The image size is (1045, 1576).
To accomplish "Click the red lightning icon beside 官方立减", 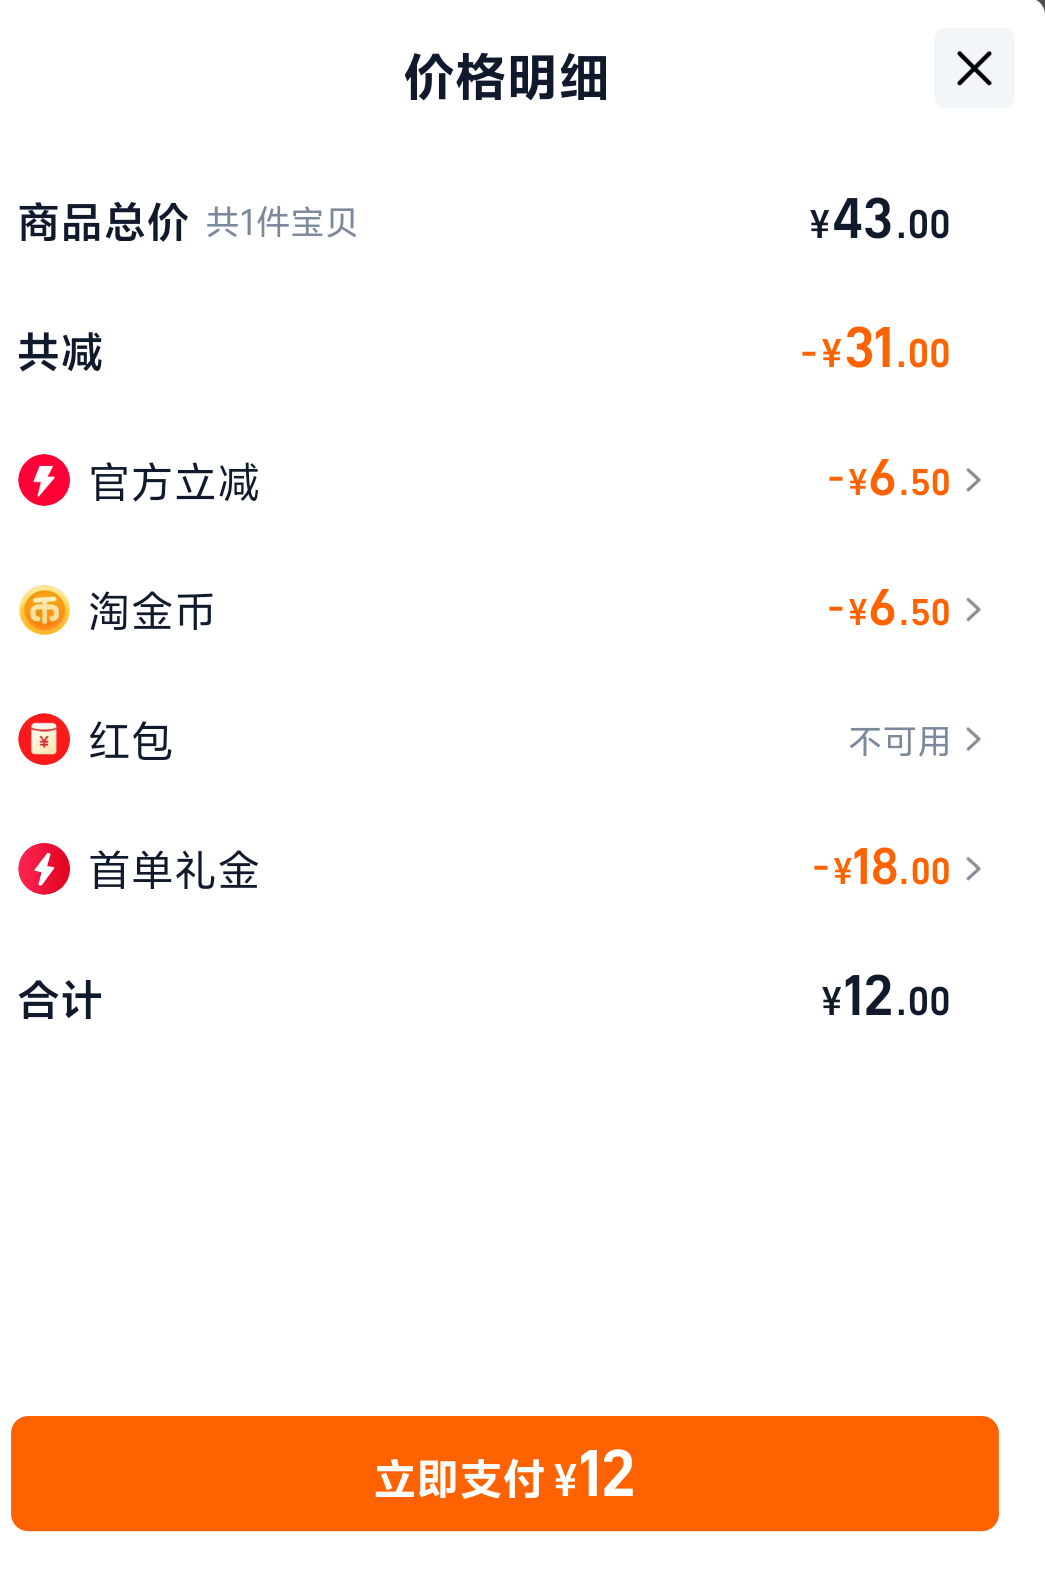I will pos(44,480).
